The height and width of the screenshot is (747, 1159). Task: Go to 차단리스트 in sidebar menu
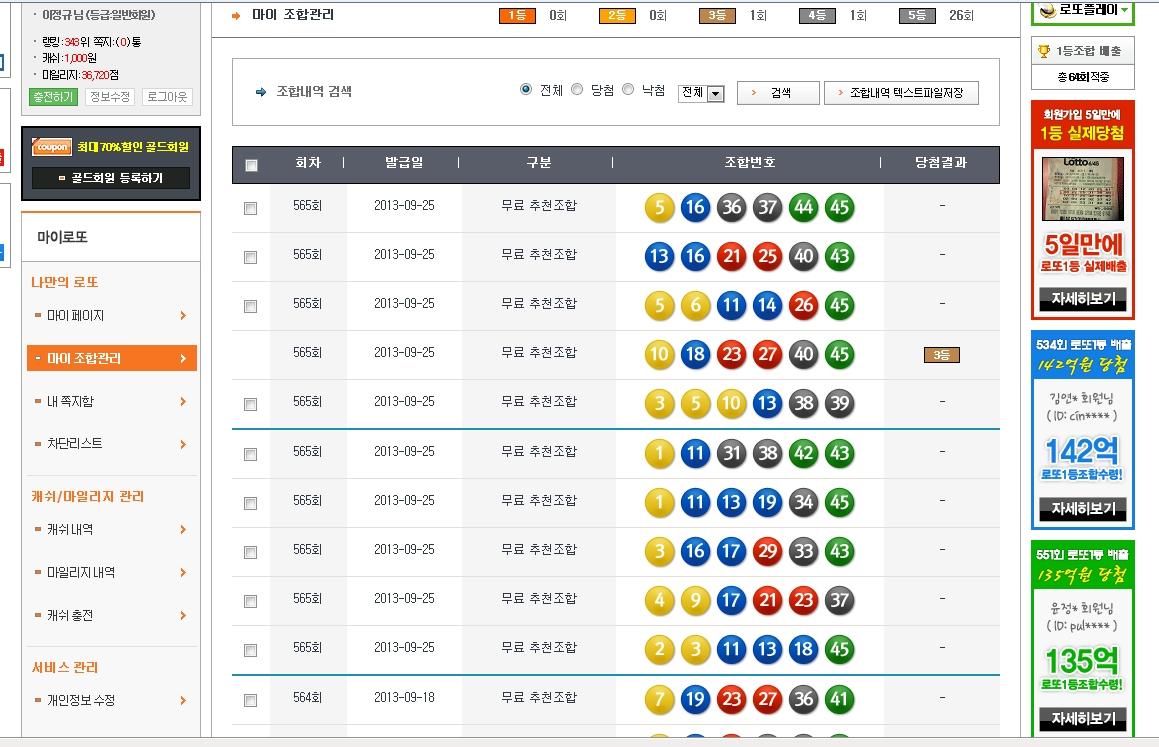(x=74, y=443)
